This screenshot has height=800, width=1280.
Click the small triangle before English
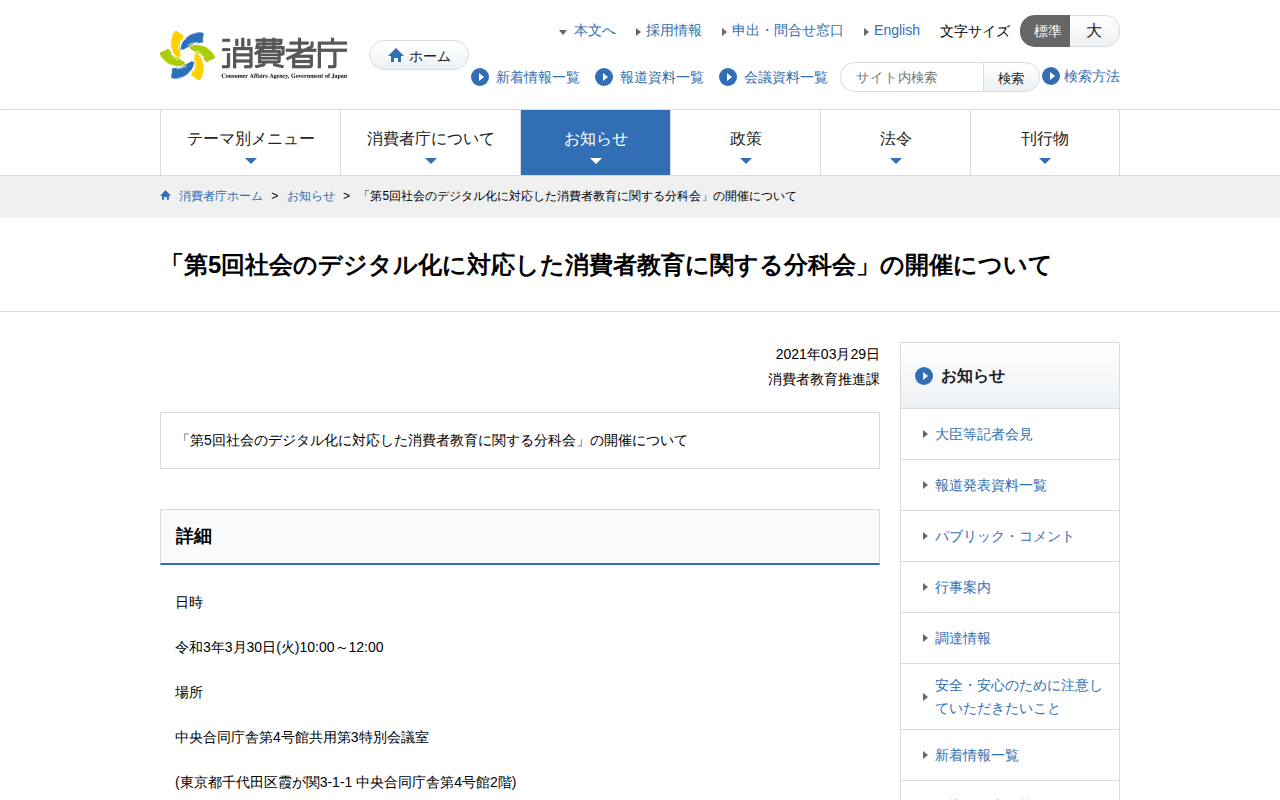(x=866, y=32)
